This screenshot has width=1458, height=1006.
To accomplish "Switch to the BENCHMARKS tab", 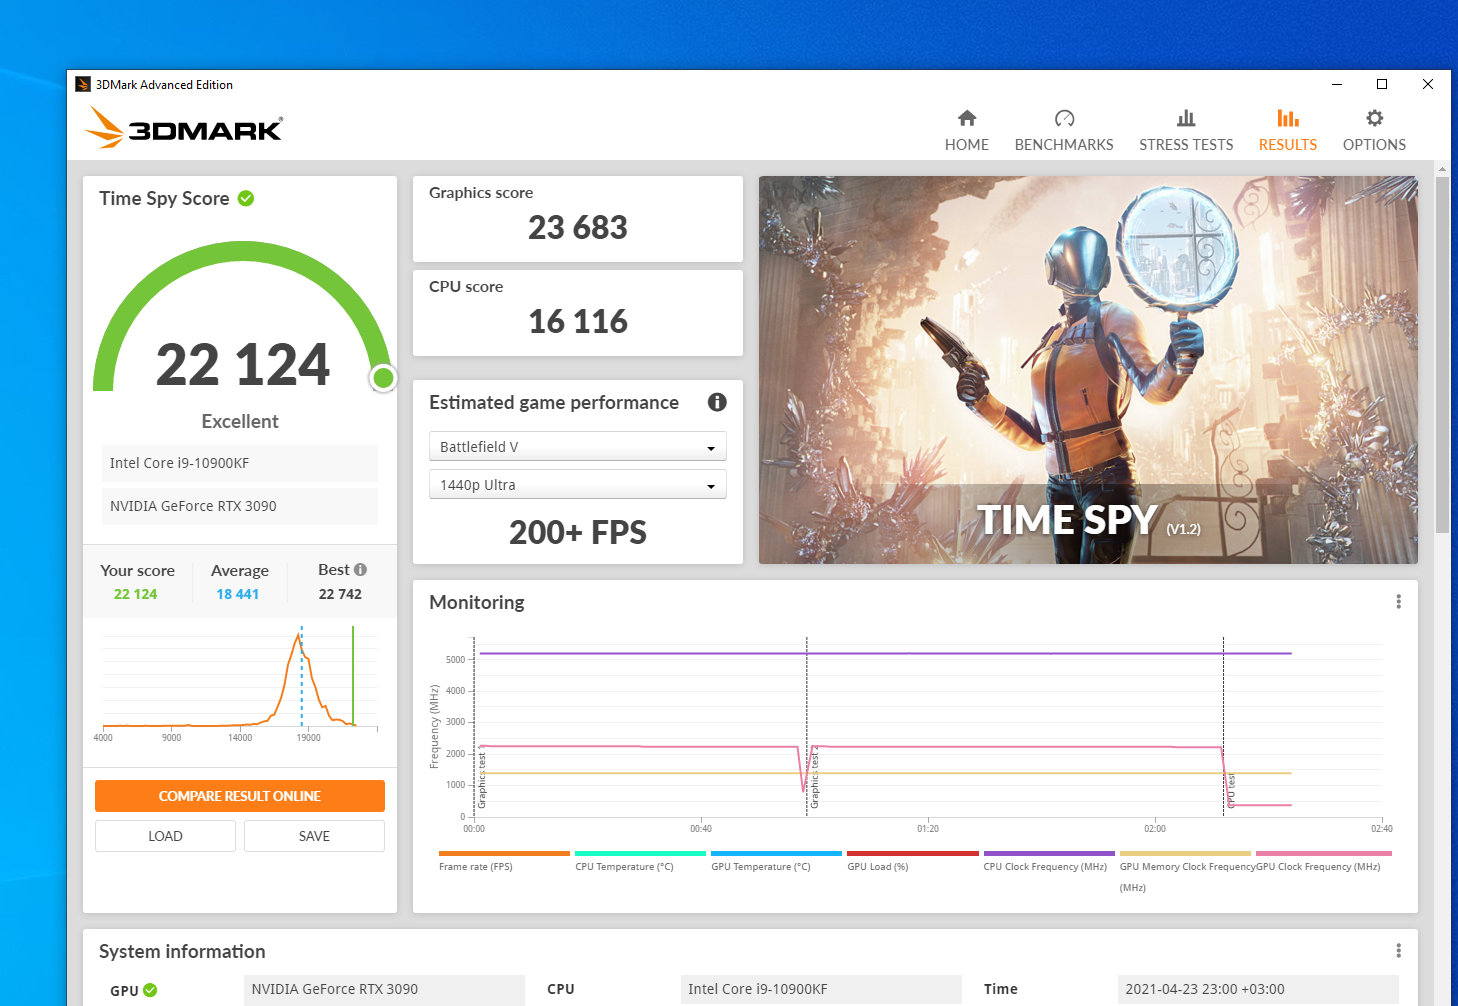I will pyautogui.click(x=1064, y=131).
